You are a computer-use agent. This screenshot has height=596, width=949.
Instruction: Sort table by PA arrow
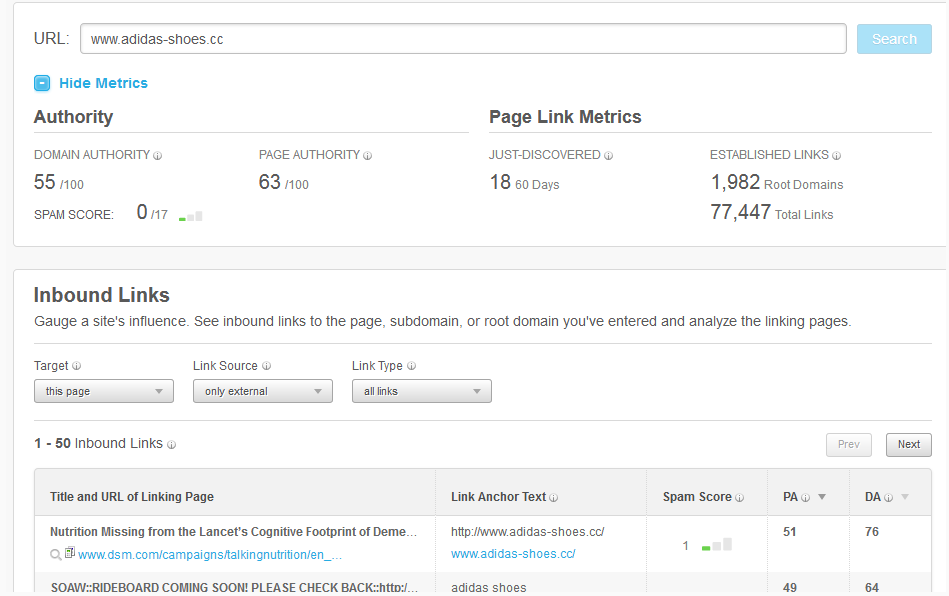pyautogui.click(x=822, y=497)
